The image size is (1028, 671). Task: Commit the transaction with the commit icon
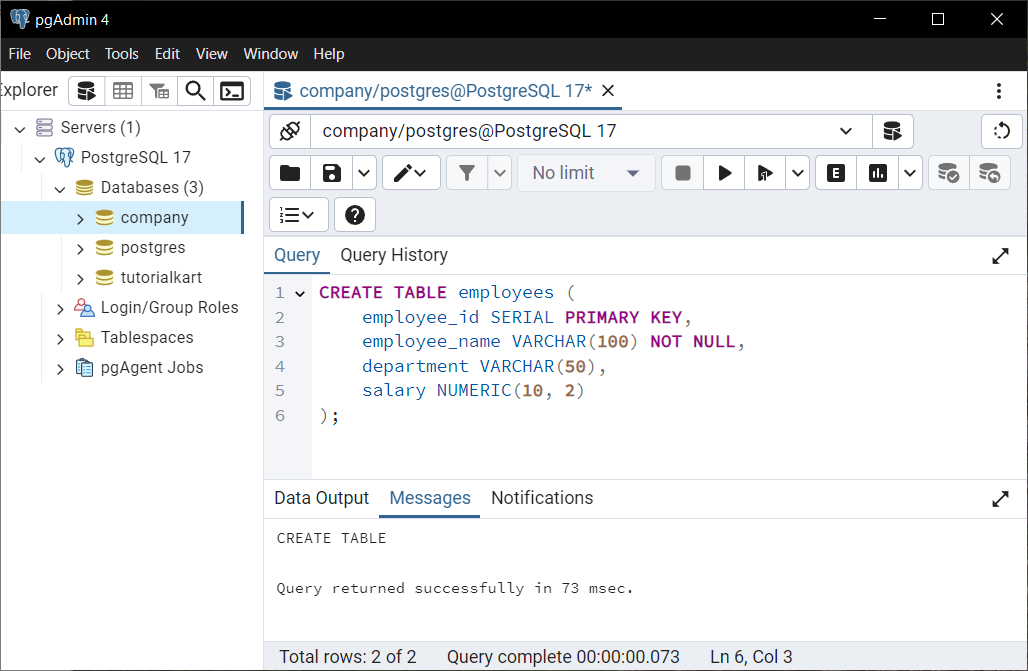pyautogui.click(x=948, y=172)
